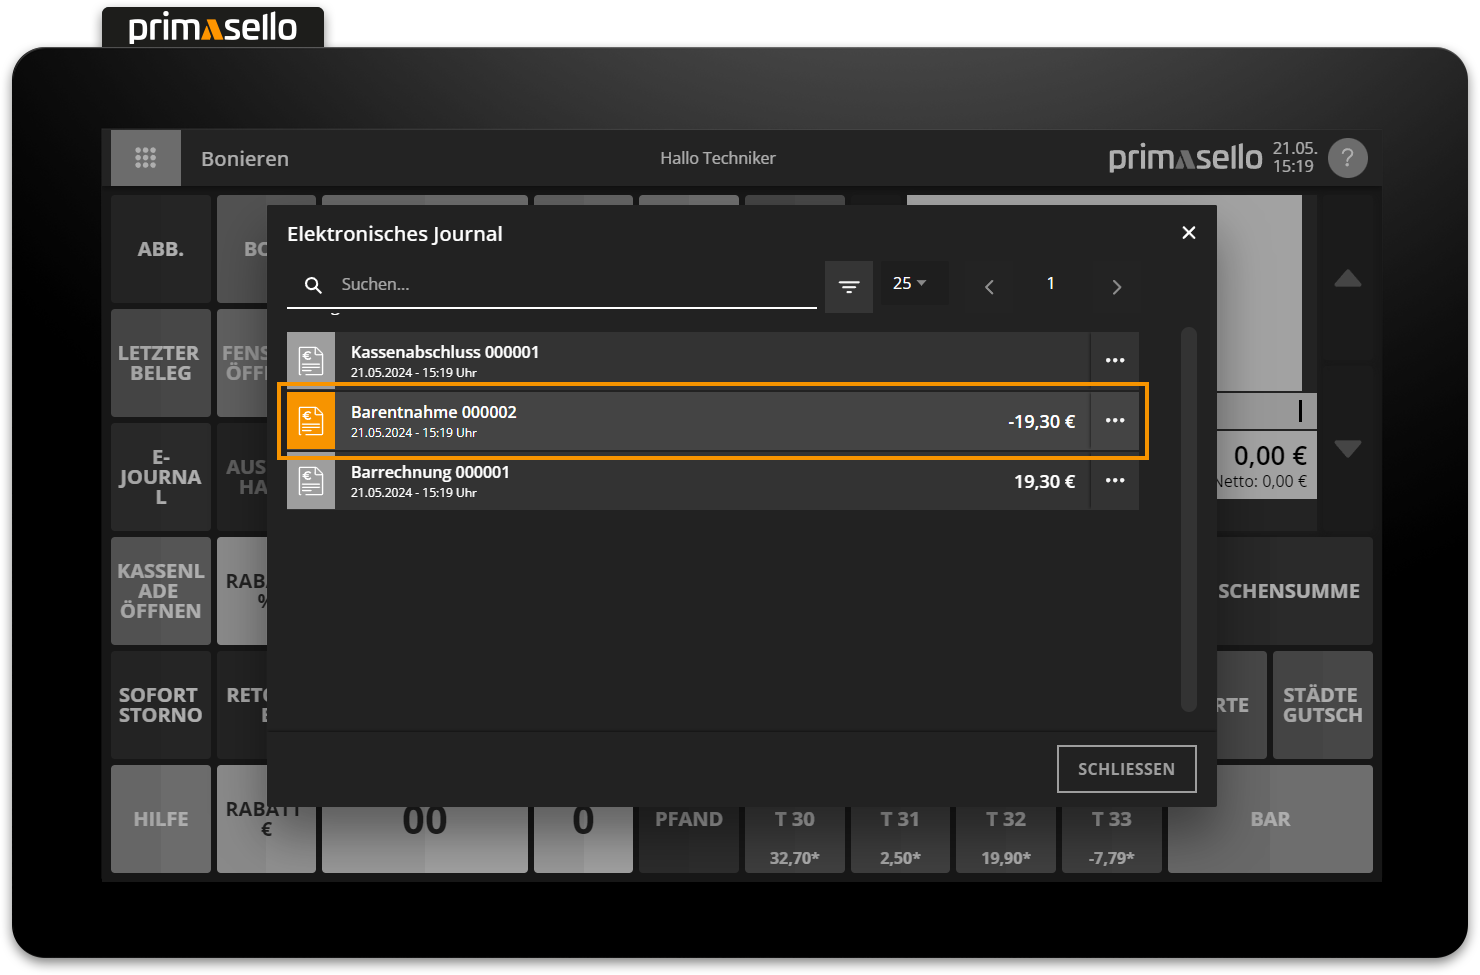Go to the previous journal page
The height and width of the screenshot is (975, 1480).
(x=989, y=287)
